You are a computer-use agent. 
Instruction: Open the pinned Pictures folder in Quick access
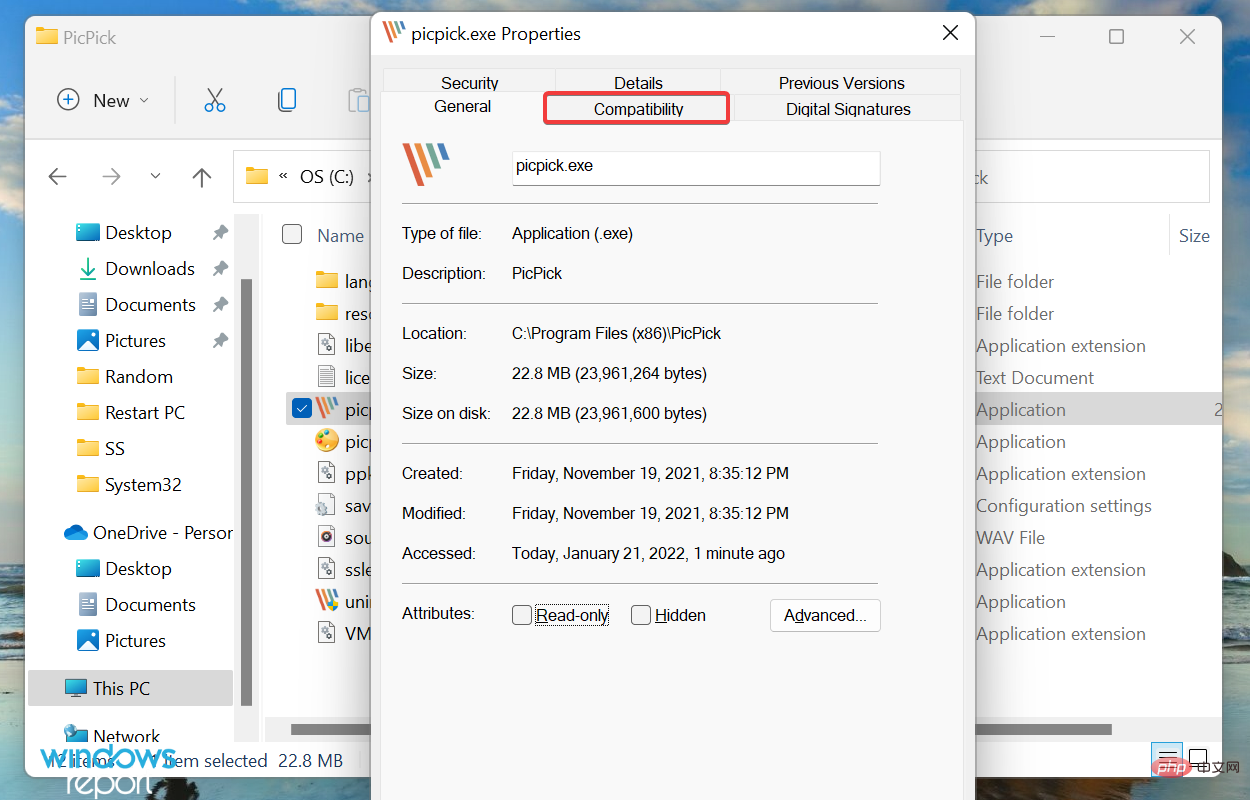[135, 340]
